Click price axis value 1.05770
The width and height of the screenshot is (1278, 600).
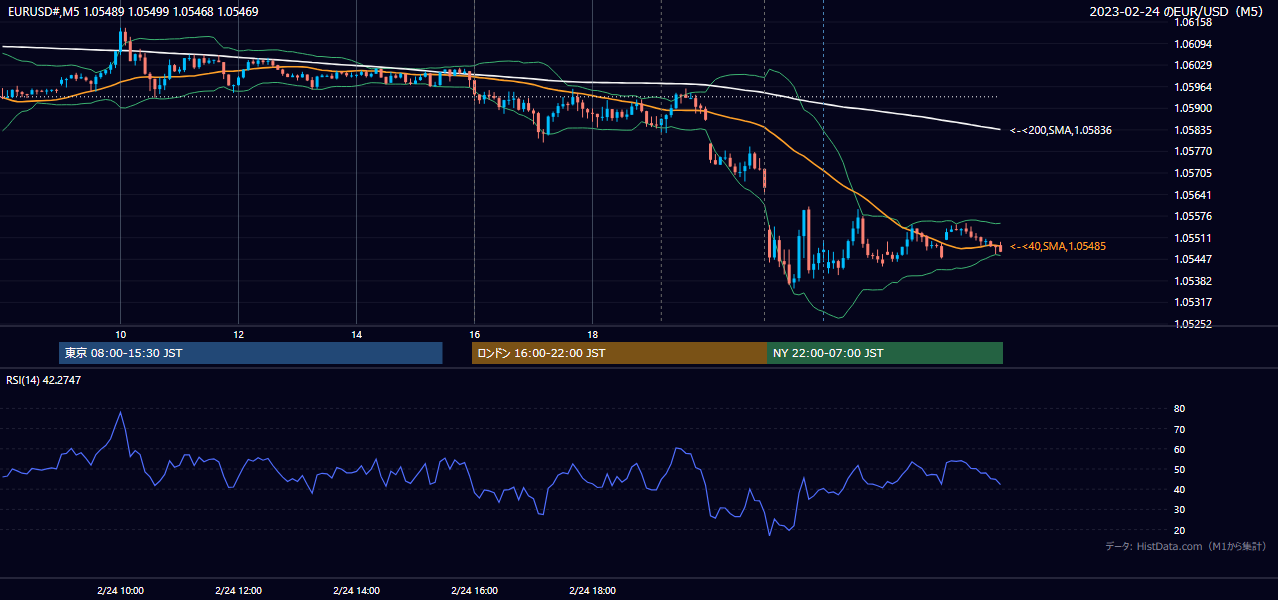[1193, 151]
